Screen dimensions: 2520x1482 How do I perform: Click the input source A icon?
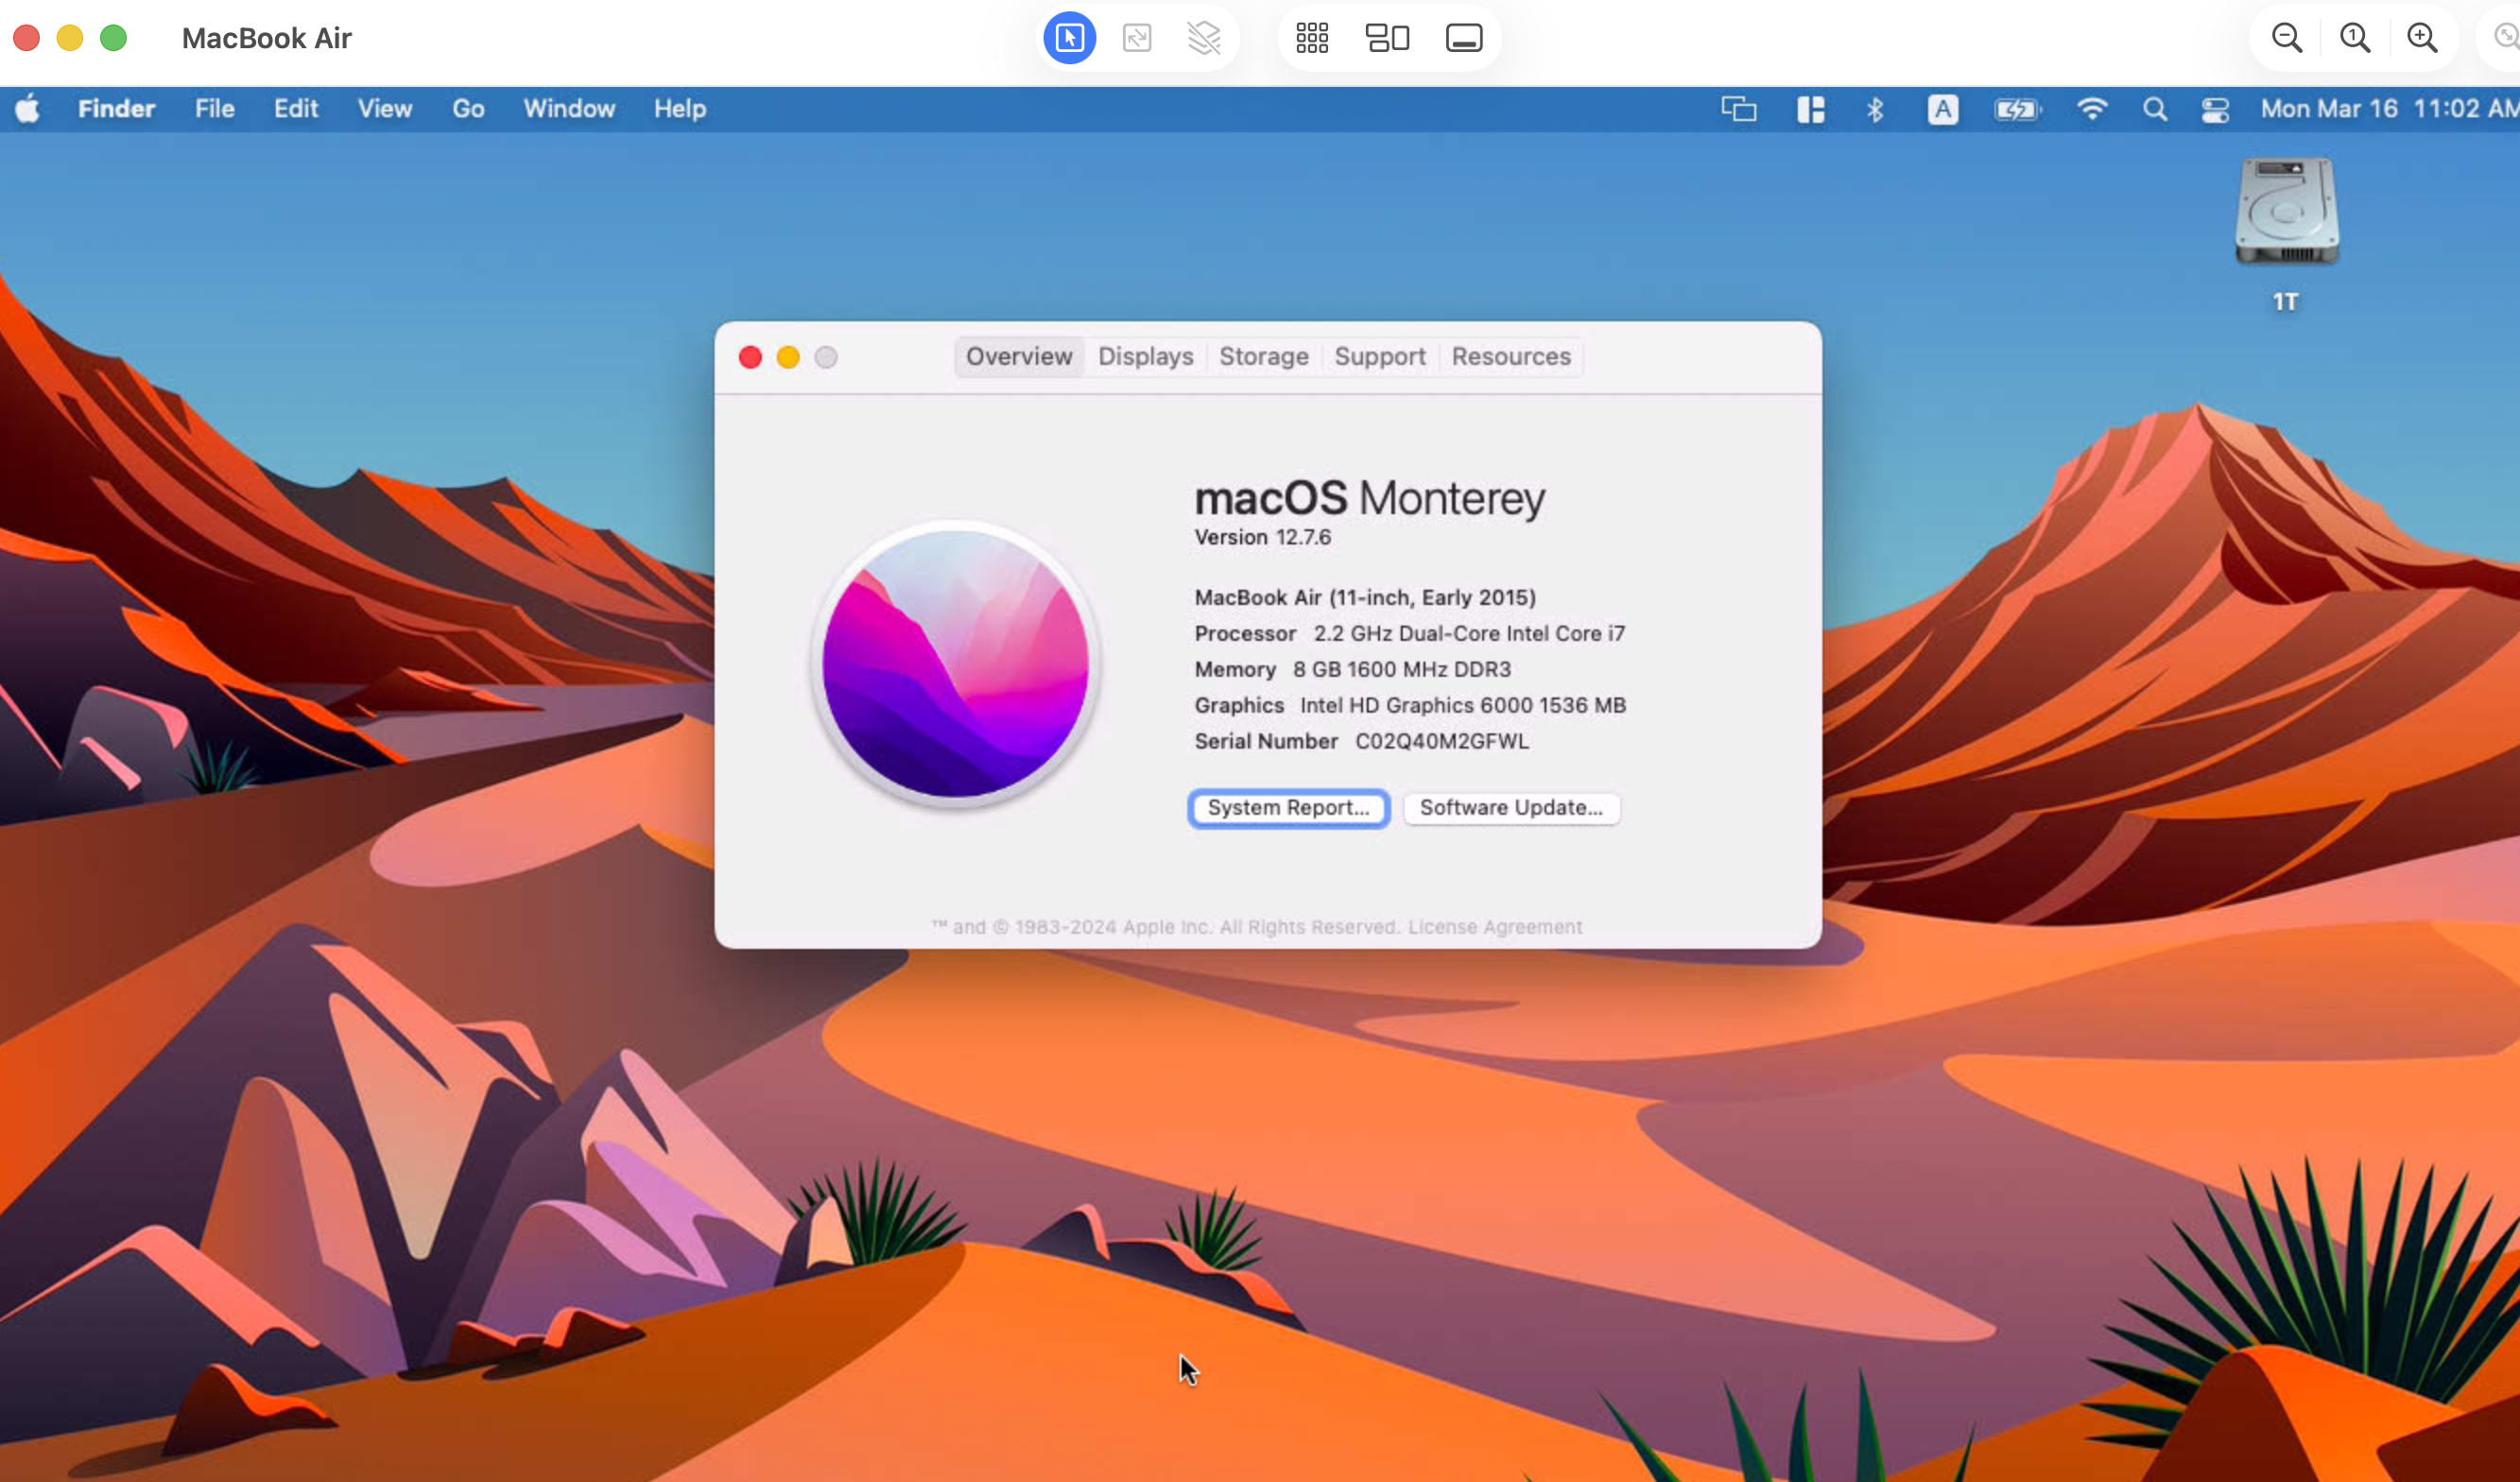point(1942,109)
